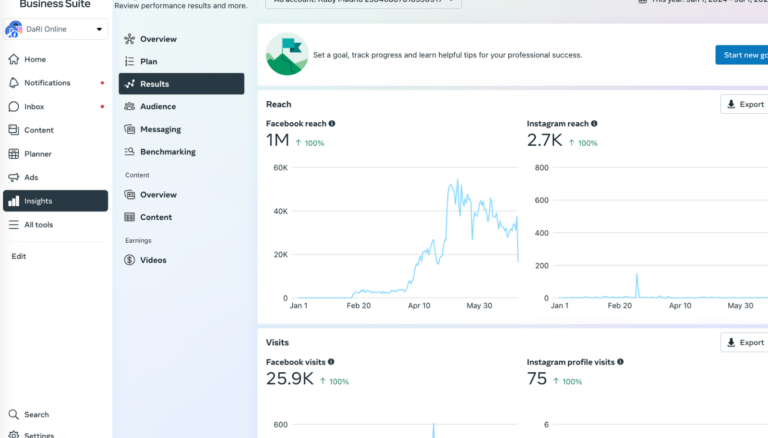The width and height of the screenshot is (768, 438).
Task: Select Plan in Insights menu
Action: click(x=148, y=61)
